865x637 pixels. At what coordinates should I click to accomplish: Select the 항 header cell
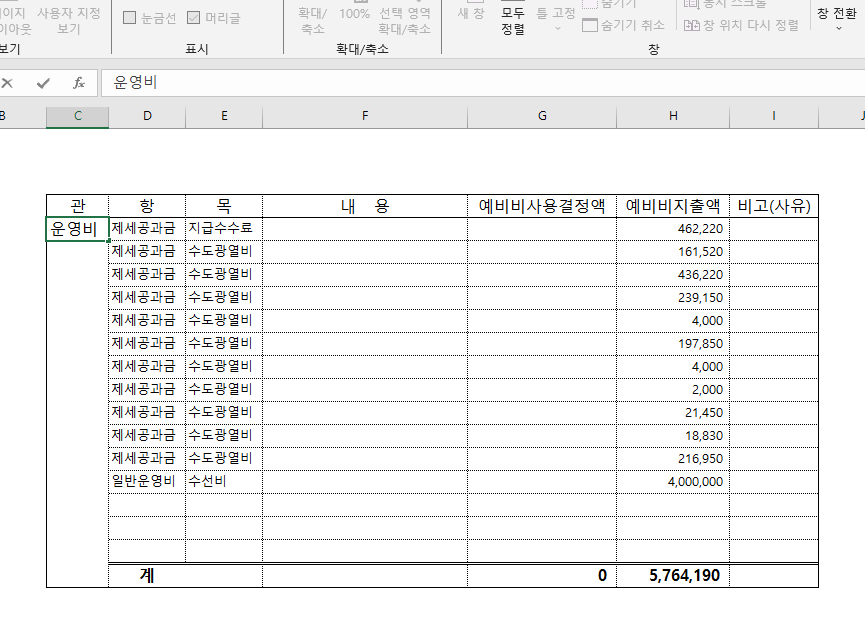click(147, 206)
